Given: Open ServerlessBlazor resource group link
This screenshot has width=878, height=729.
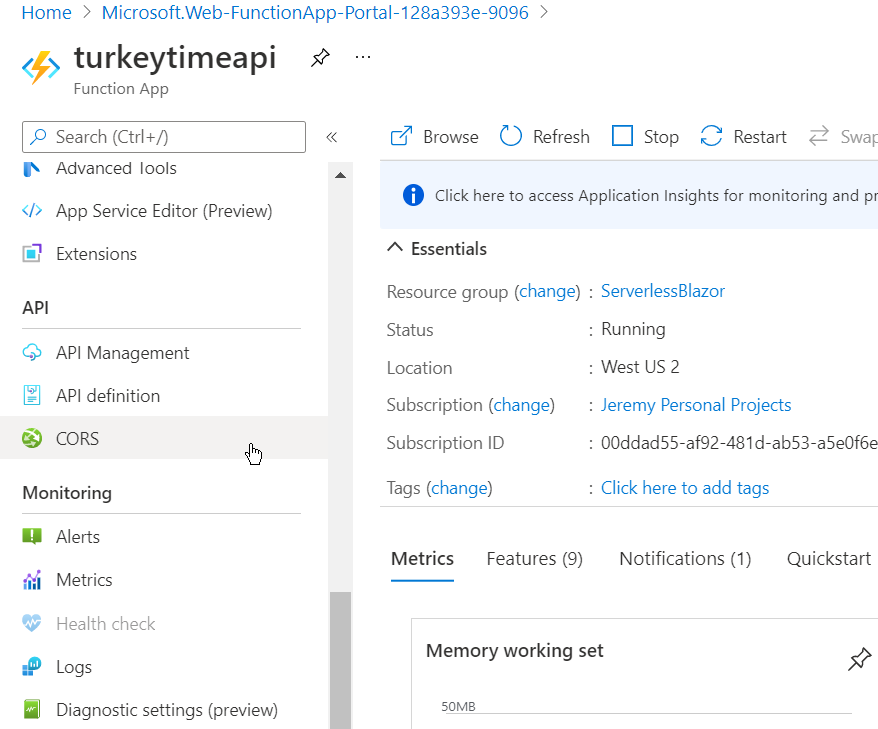Looking at the screenshot, I should coord(662,291).
